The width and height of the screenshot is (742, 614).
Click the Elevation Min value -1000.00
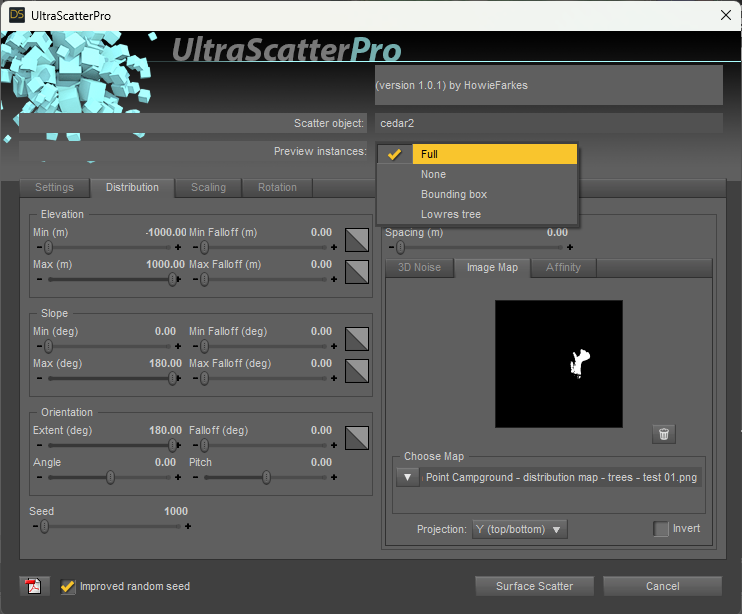pos(166,232)
